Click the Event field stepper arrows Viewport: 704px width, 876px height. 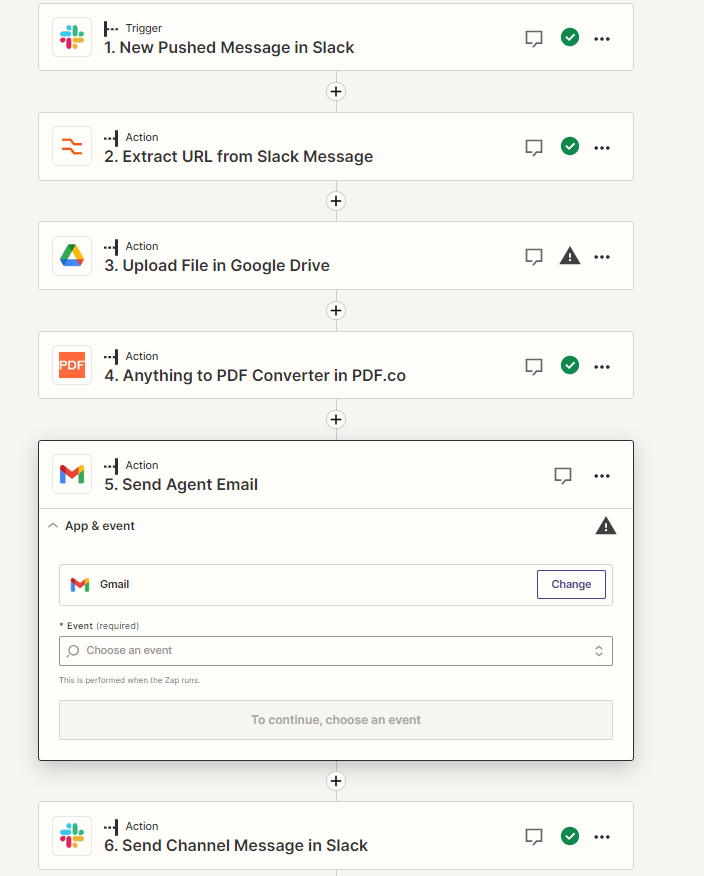pyautogui.click(x=598, y=651)
